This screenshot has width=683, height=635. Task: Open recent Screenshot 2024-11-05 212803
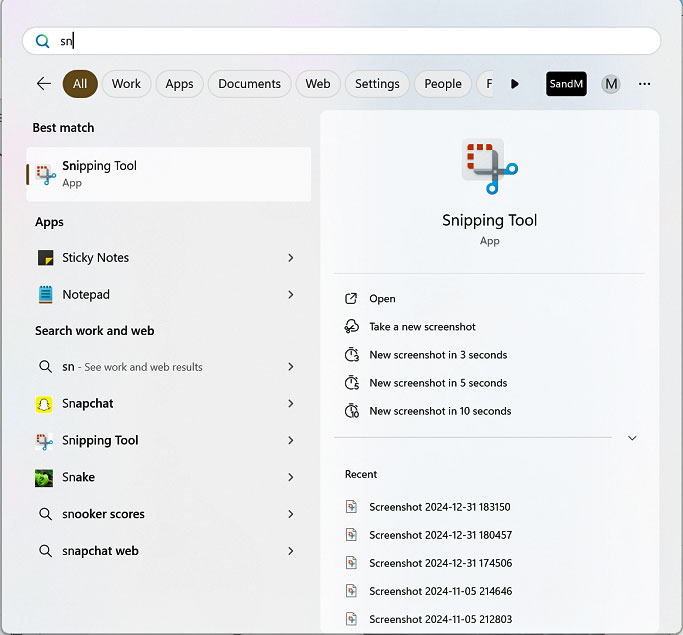pos(441,619)
